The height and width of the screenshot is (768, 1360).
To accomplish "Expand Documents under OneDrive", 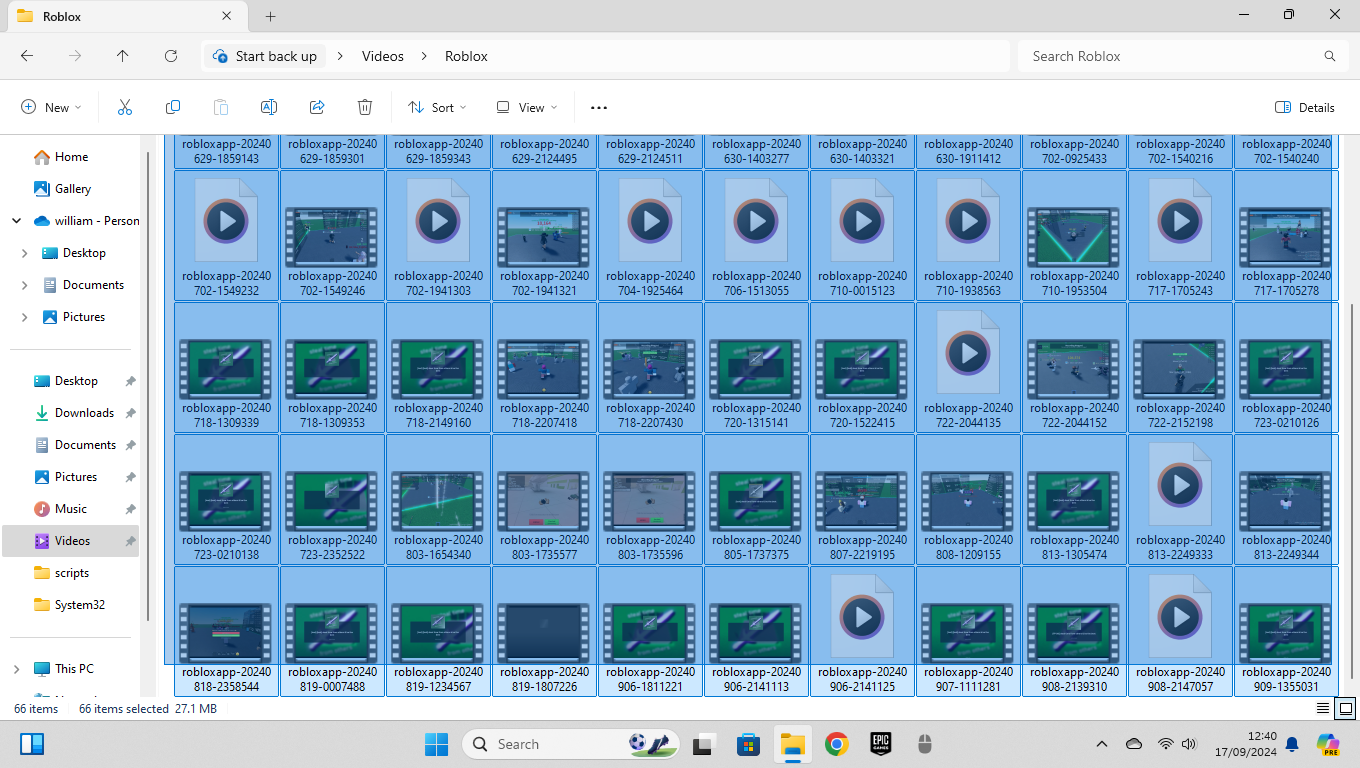I will click(25, 285).
